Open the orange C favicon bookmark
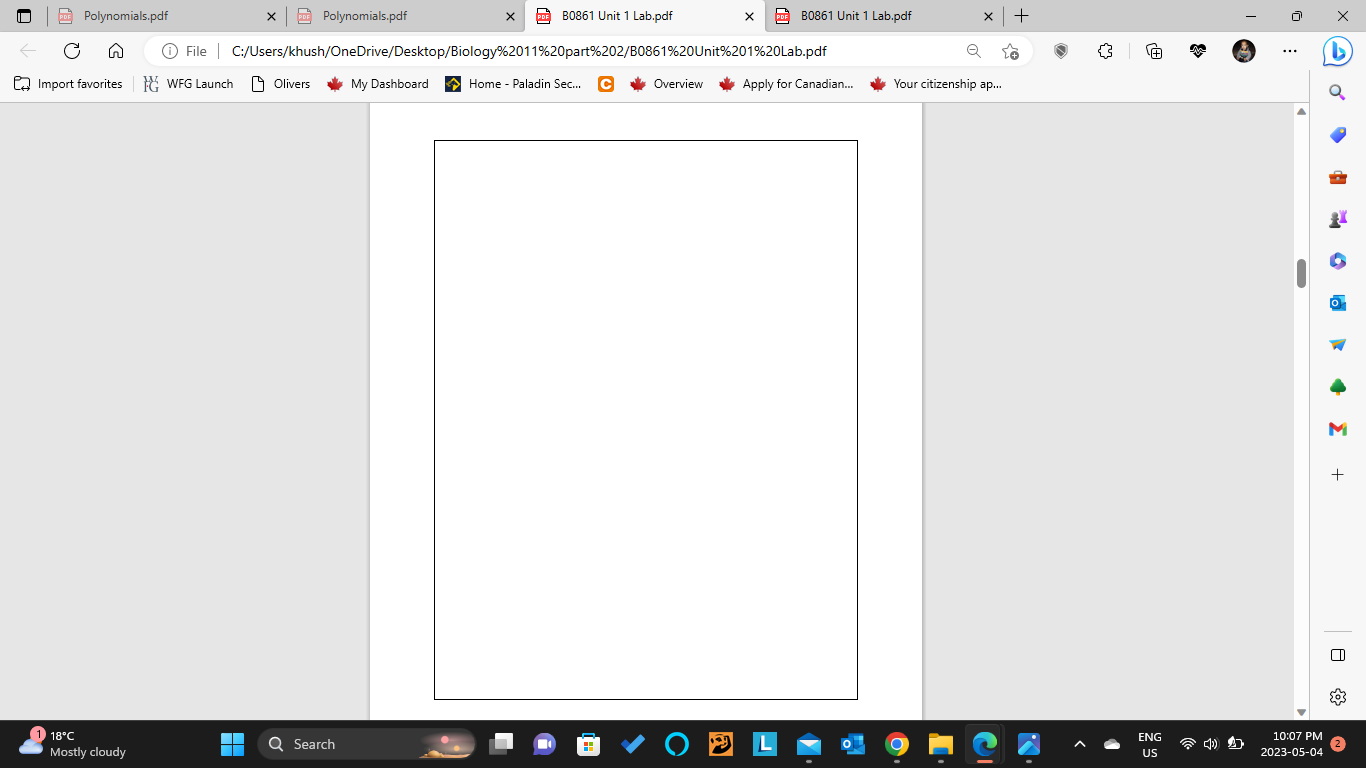1366x768 pixels. tap(606, 84)
